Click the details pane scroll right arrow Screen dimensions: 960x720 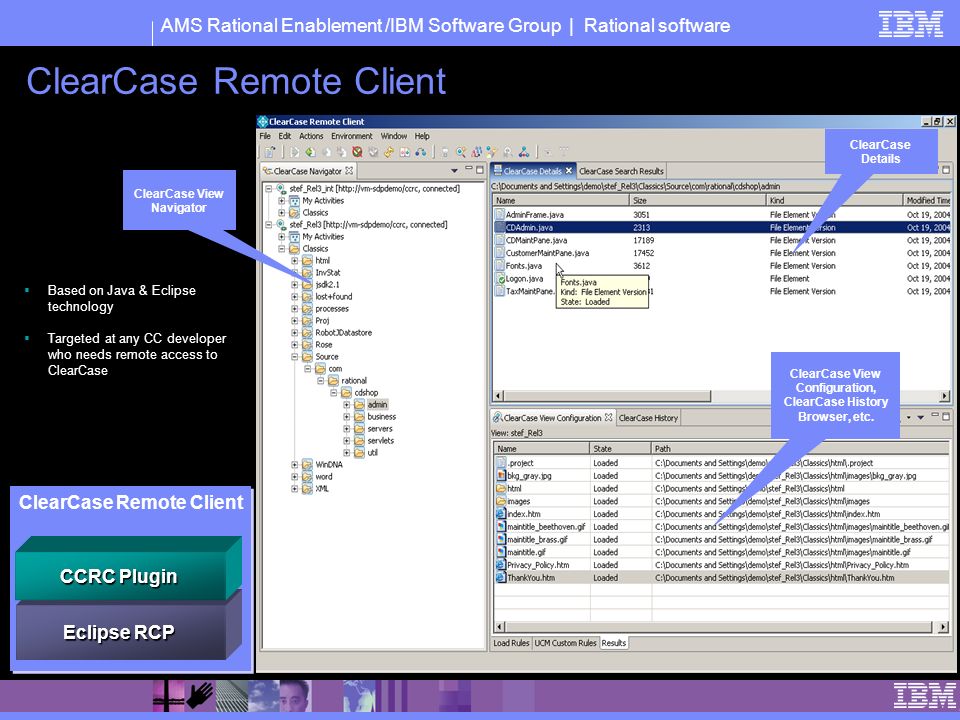tap(945, 396)
